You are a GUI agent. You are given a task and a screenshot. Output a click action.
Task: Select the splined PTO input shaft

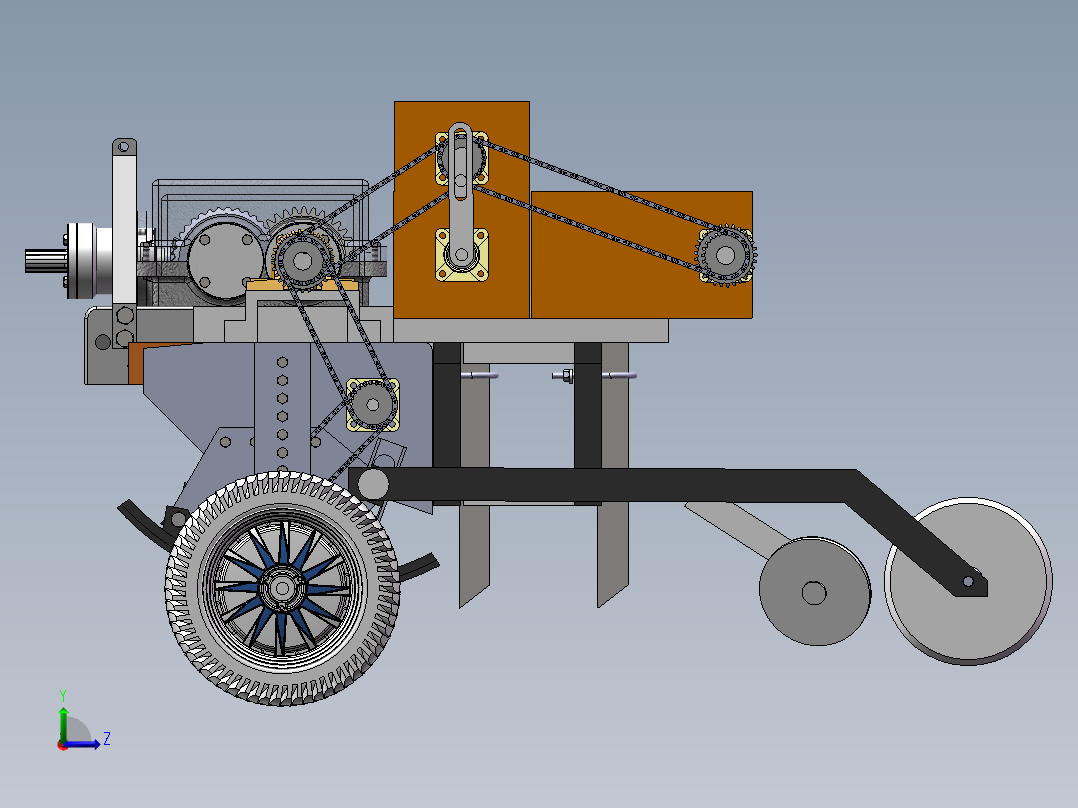(x=45, y=261)
